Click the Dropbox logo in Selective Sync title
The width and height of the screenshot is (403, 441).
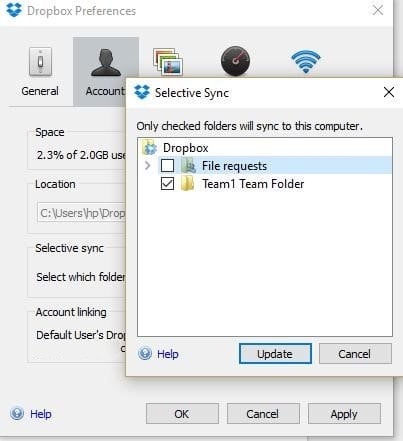click(x=142, y=92)
